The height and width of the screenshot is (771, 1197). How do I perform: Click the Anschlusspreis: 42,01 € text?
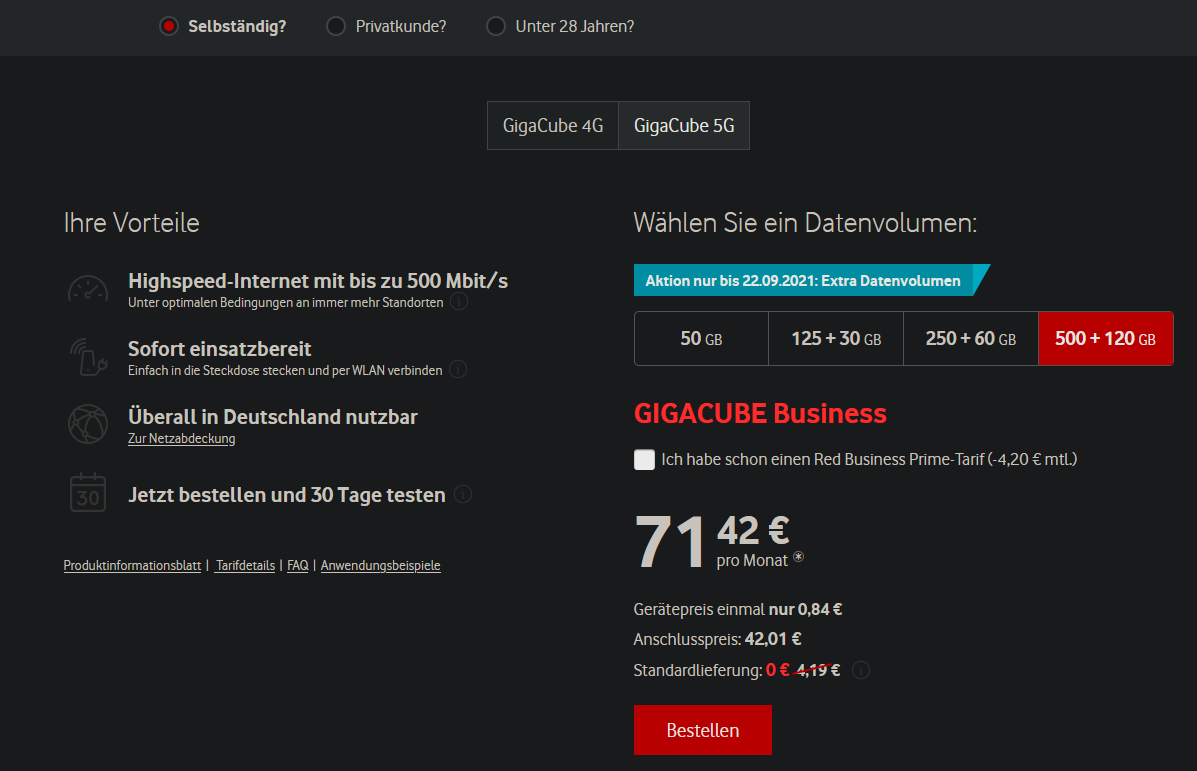(718, 639)
